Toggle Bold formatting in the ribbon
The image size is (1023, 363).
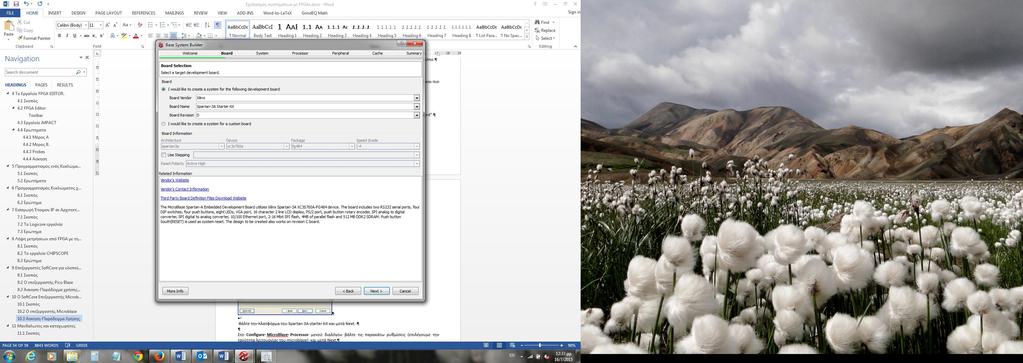(x=59, y=36)
